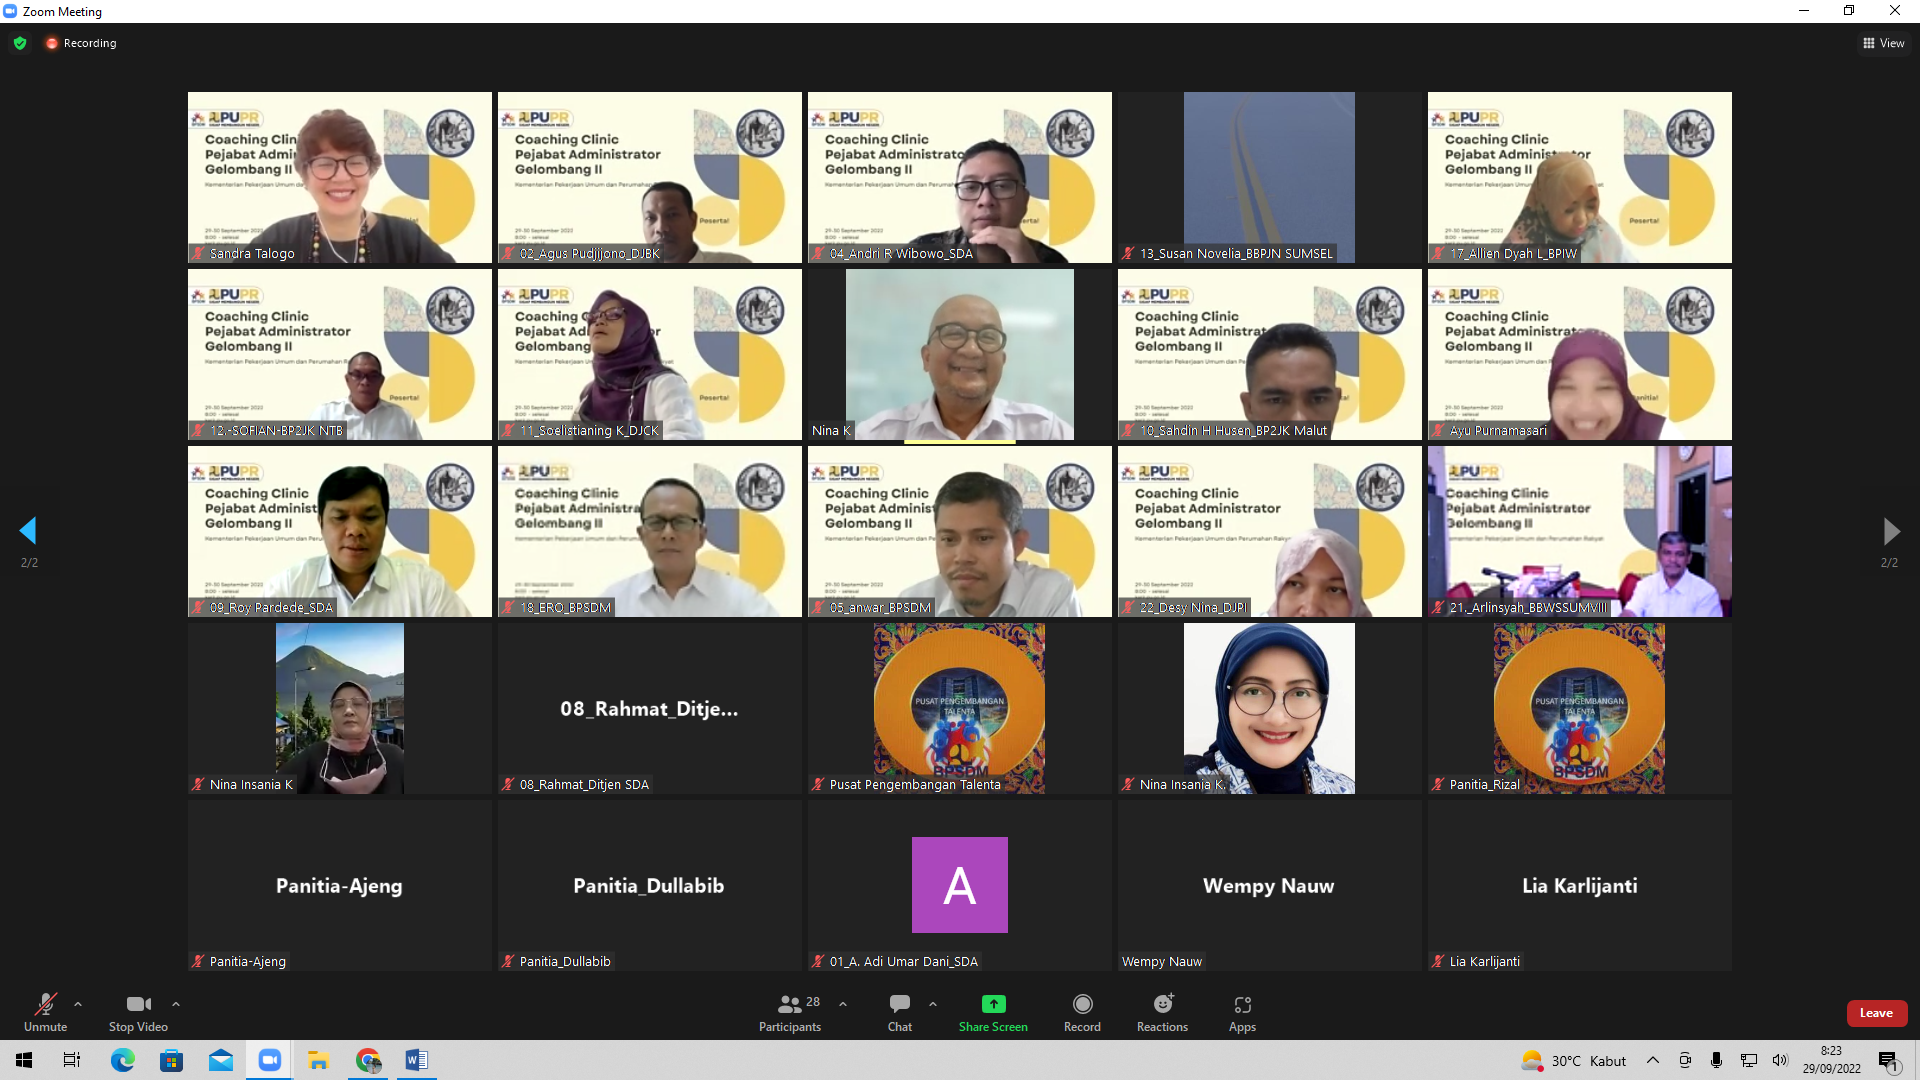Image resolution: width=1920 pixels, height=1080 pixels.
Task: Select the Lia Karlijanti tile
Action: point(1580,885)
